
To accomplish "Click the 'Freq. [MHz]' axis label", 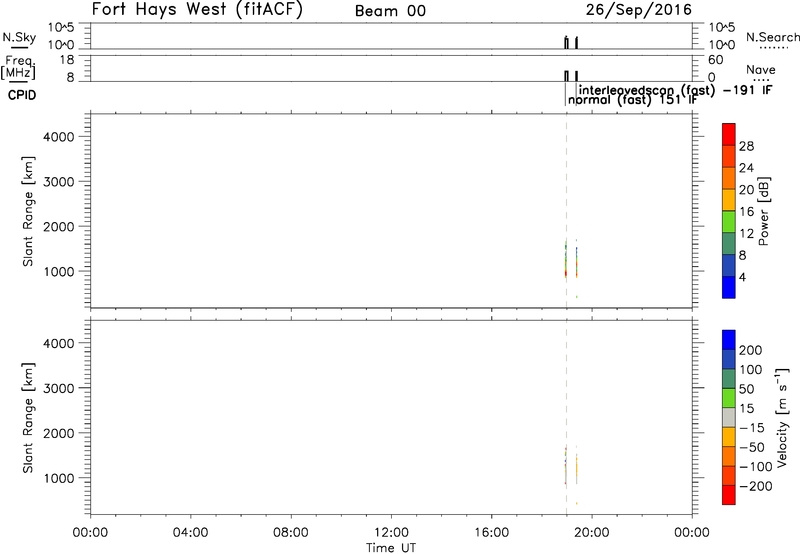I will [x=19, y=67].
